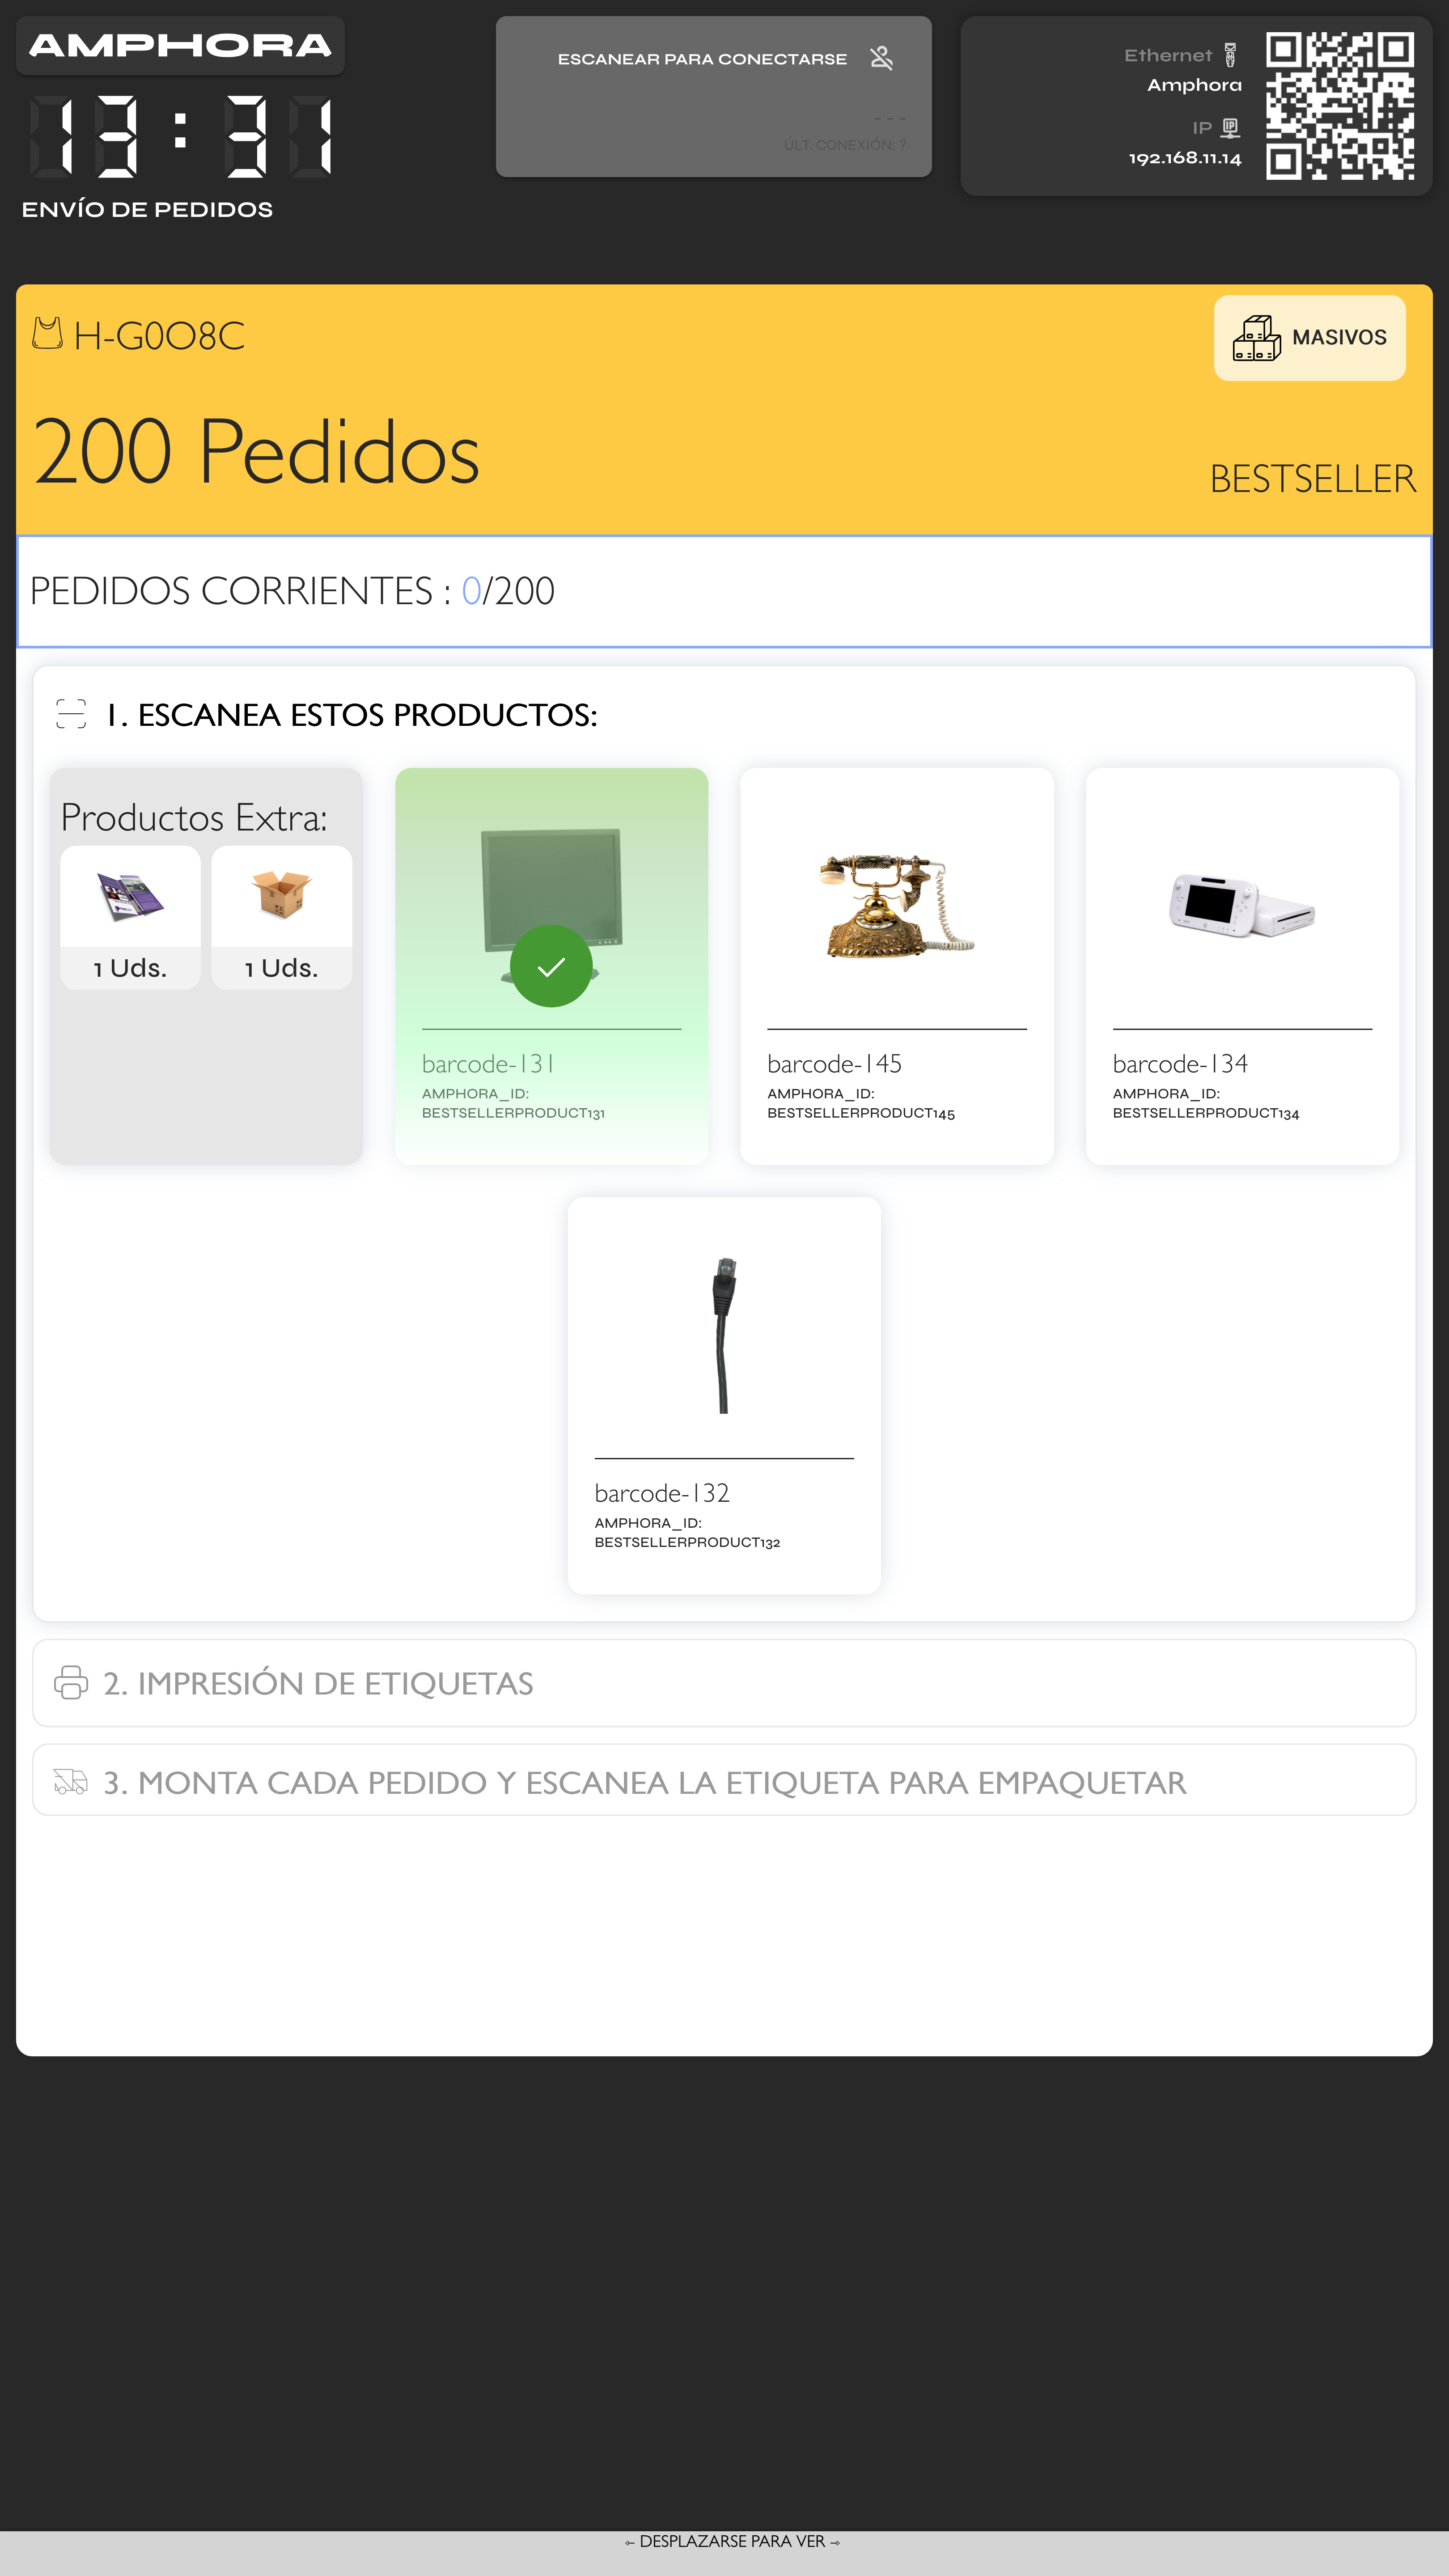1449x2576 pixels.
Task: Expand section 3 Monta cada pedido
Action: (x=724, y=1780)
